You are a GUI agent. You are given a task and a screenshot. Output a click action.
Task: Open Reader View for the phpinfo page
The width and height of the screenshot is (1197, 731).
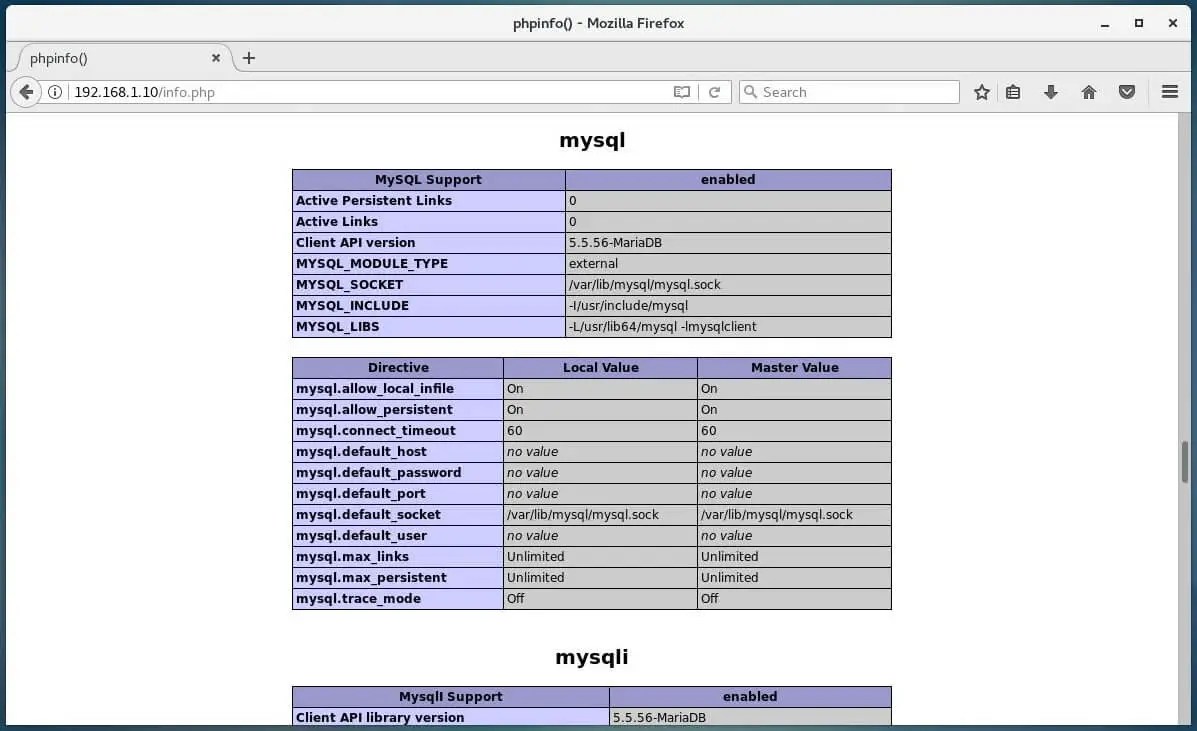(x=681, y=92)
